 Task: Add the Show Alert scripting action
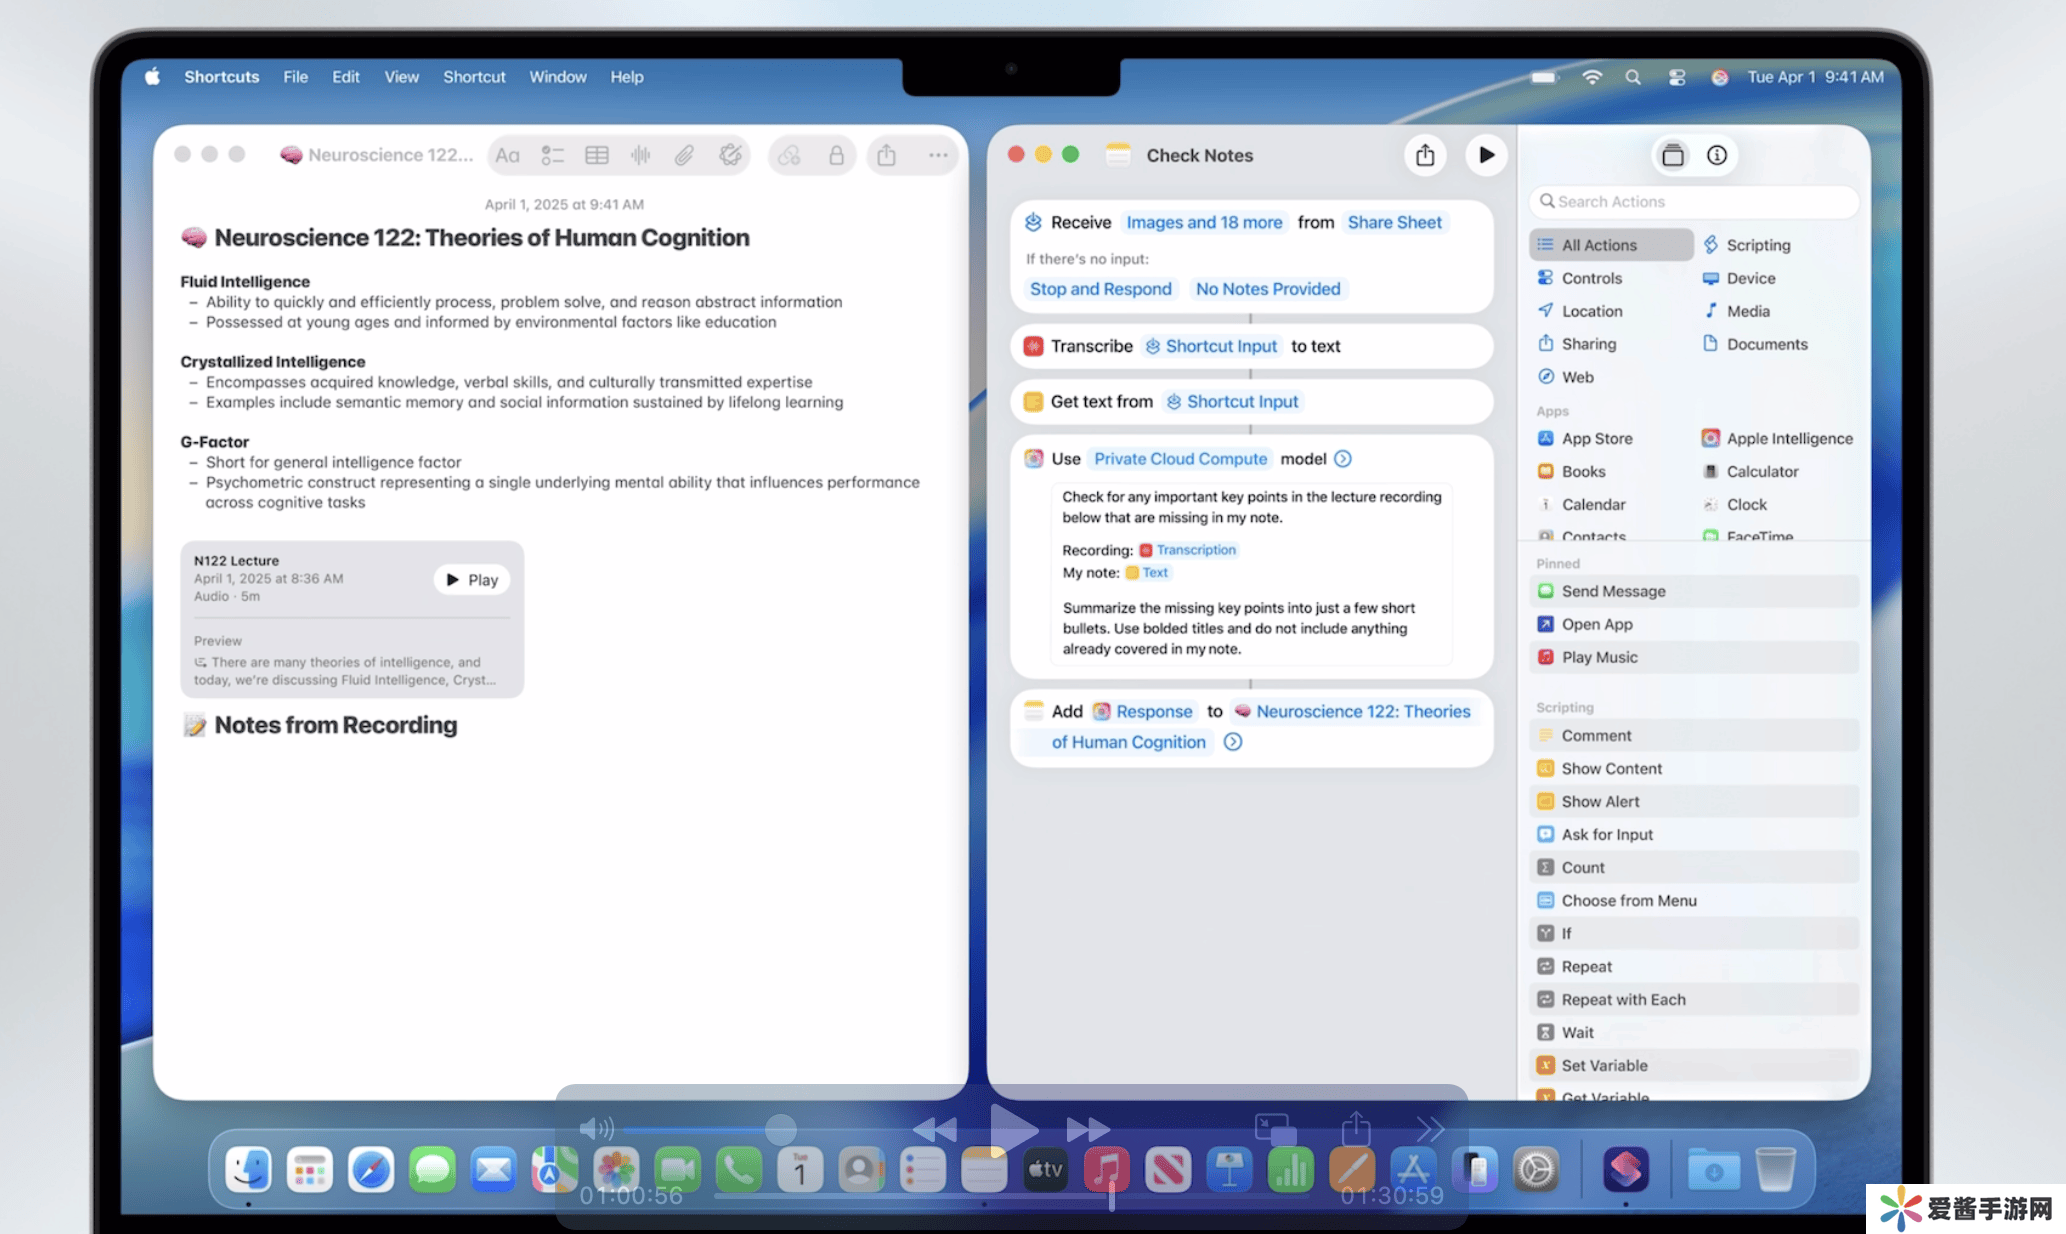1600,802
